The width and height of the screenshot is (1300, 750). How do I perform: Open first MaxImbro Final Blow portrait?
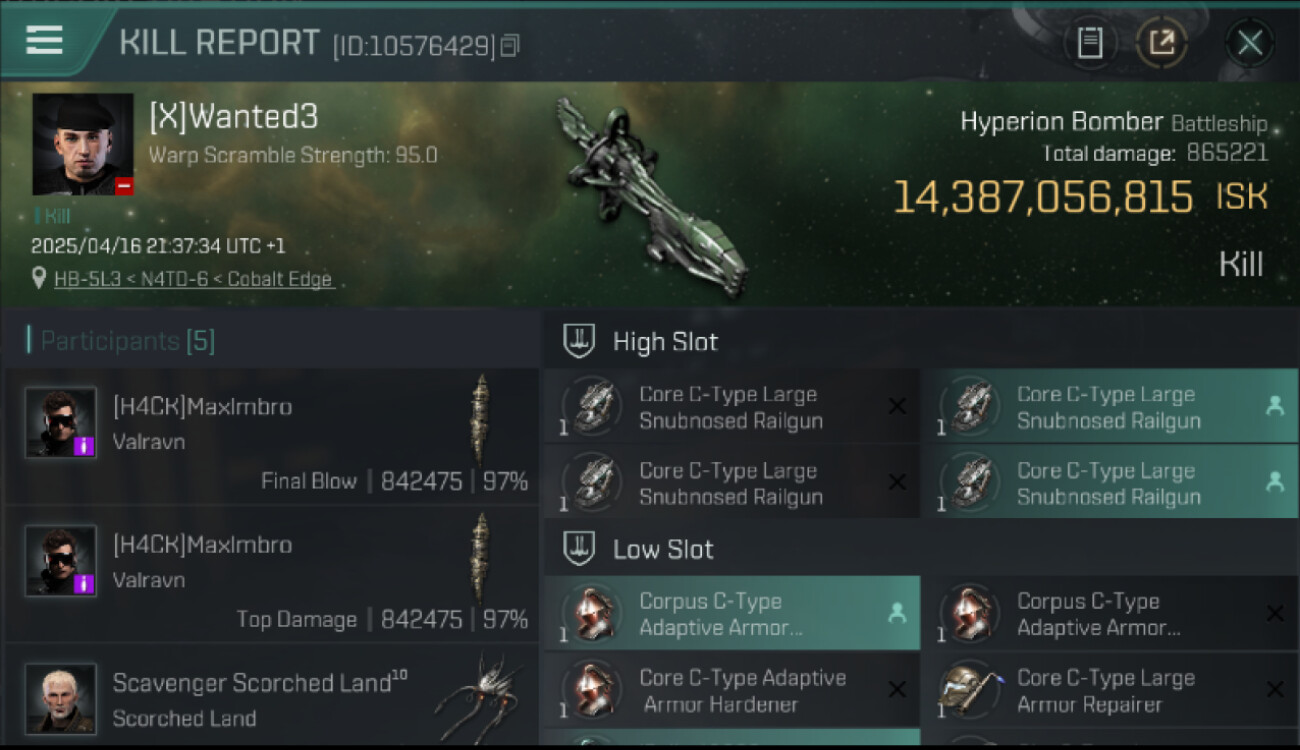61,422
